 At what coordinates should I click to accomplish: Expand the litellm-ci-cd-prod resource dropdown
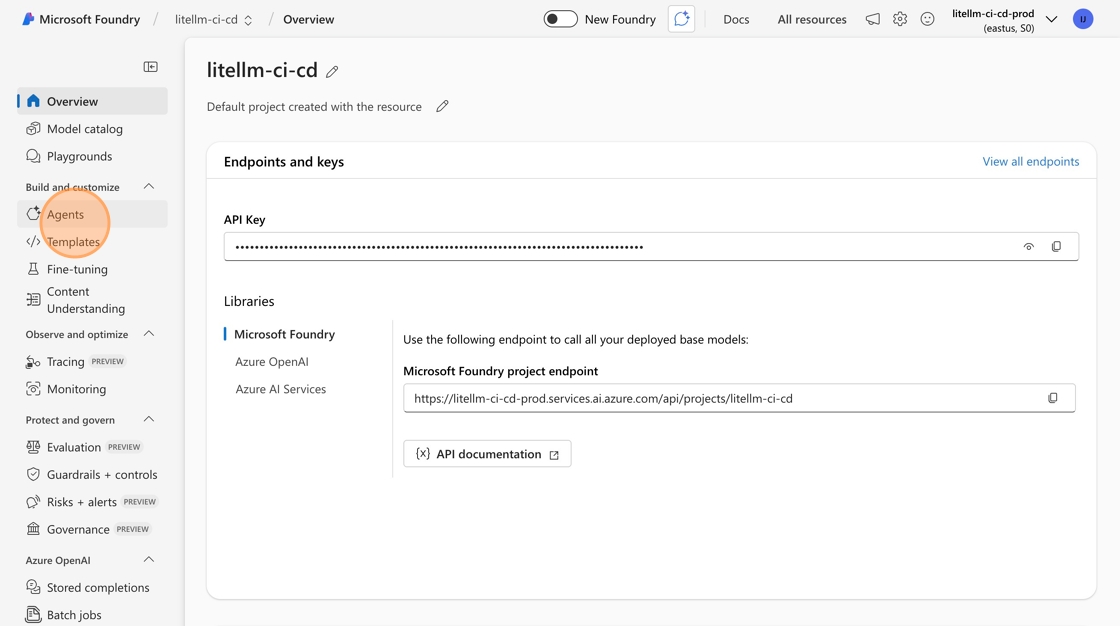coord(1051,19)
